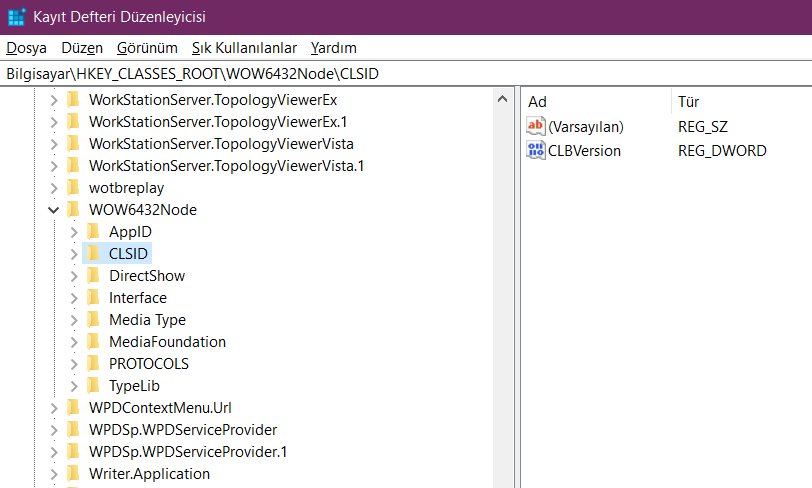The height and width of the screenshot is (488, 812).
Task: Click the selected CLSID folder icon
Action: click(94, 253)
